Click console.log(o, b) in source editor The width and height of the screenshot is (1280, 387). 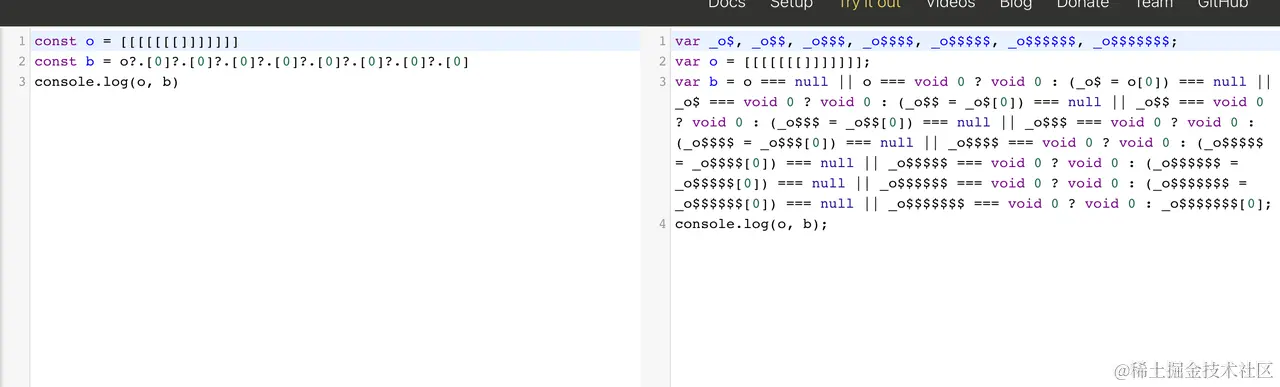pyautogui.click(x=106, y=81)
